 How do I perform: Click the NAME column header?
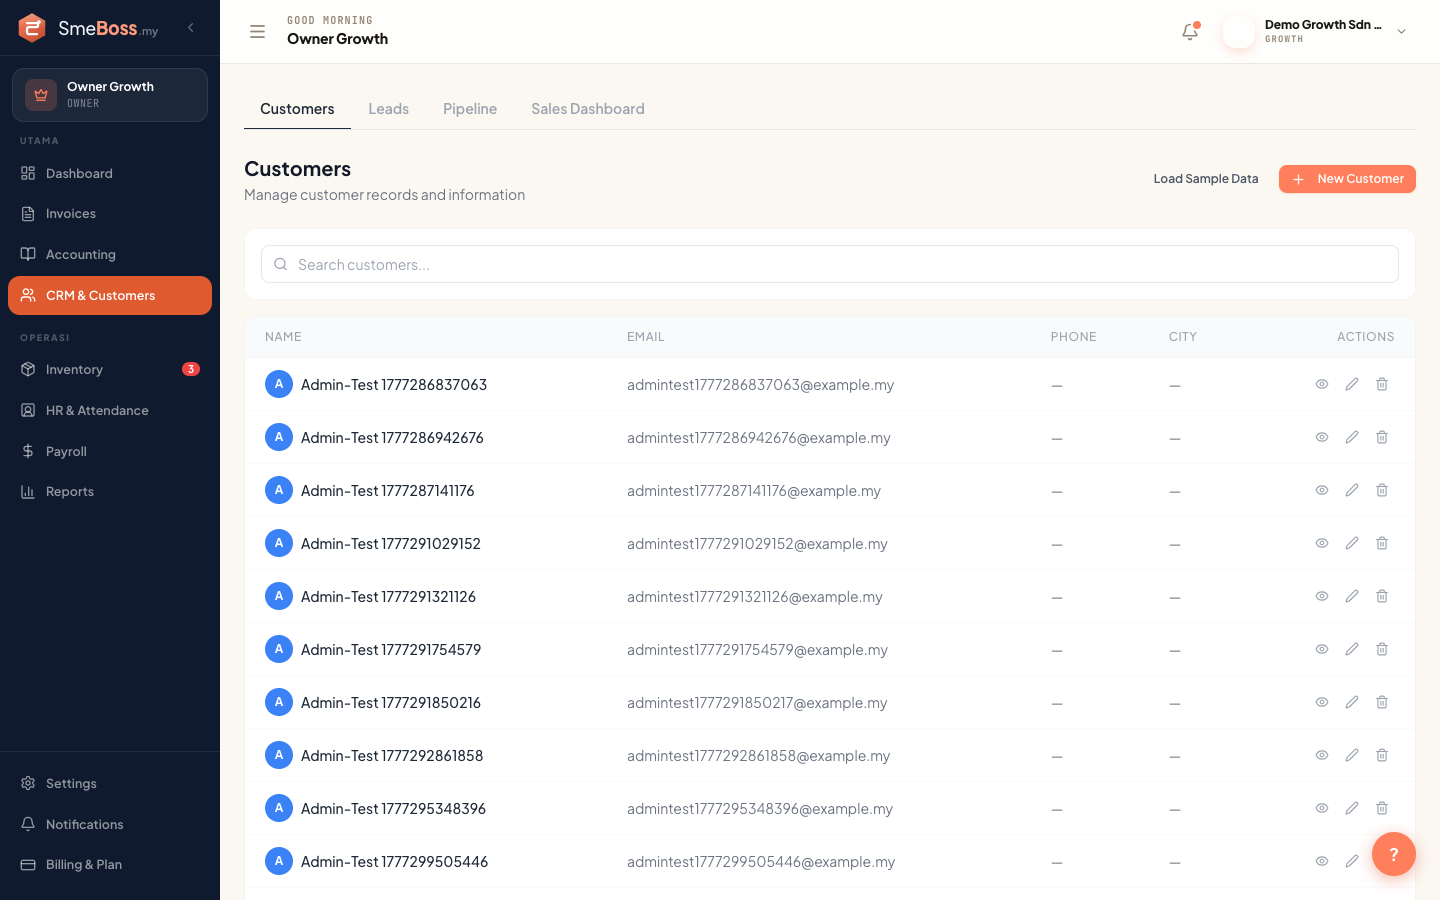[x=283, y=337]
